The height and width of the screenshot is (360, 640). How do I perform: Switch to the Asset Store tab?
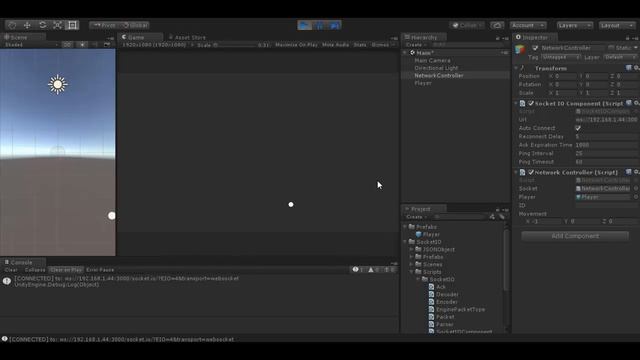187,37
